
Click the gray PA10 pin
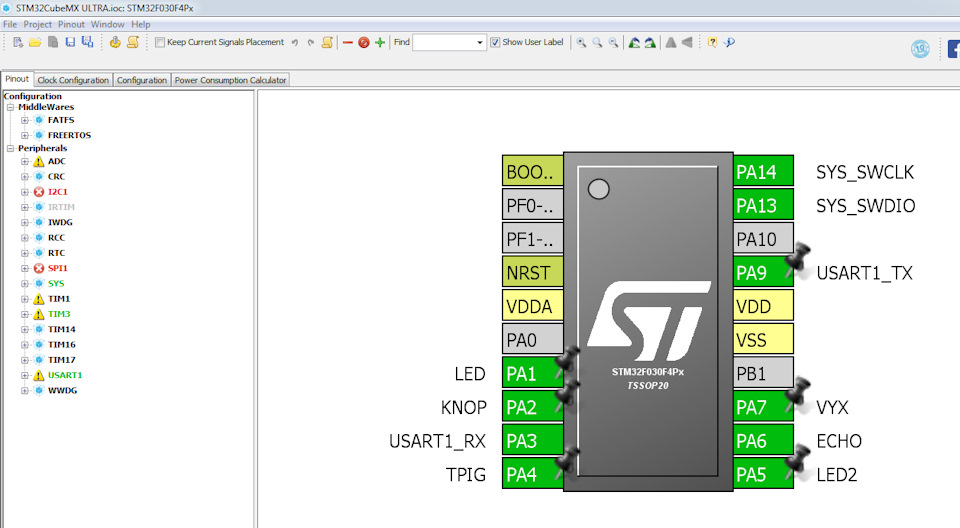pyautogui.click(x=763, y=239)
